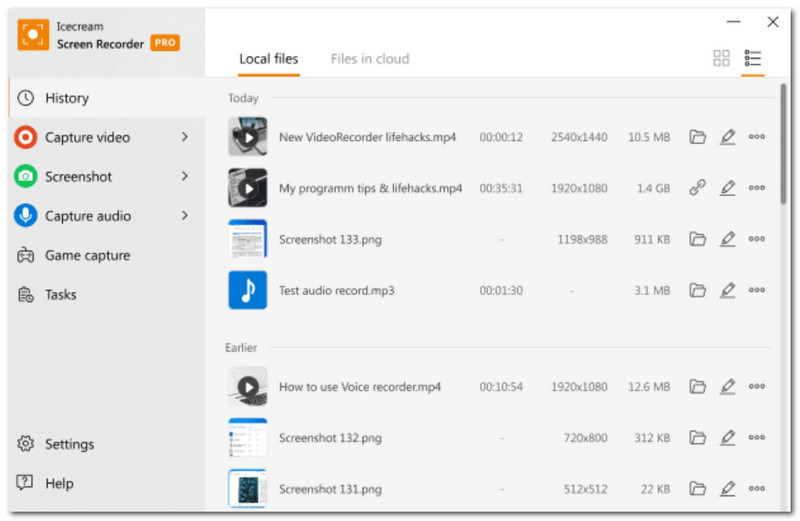Click the 00:10:54 duration value
The width and height of the screenshot is (800, 521).
[x=501, y=387]
